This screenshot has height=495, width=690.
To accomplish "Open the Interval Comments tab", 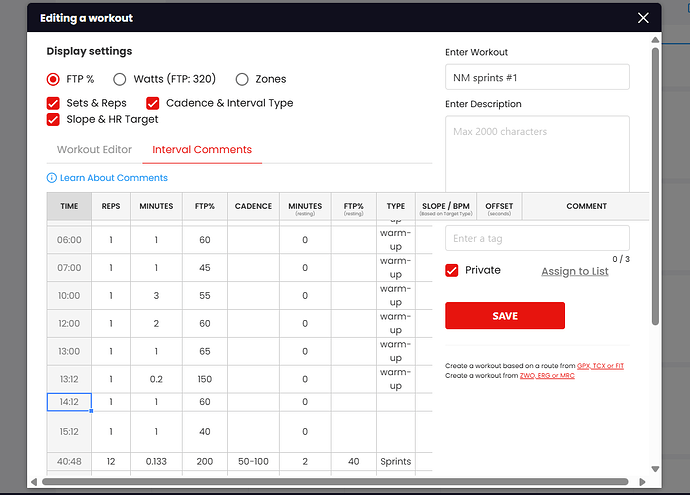I will click(201, 150).
